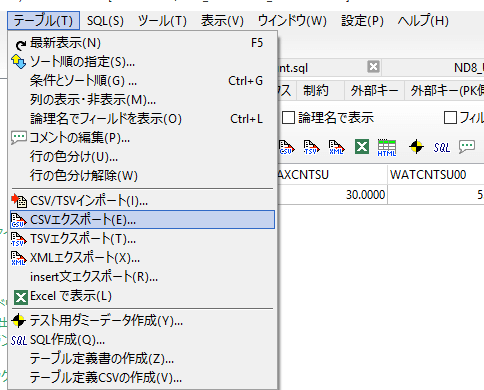Choose テーブル定義書の作成(Z)... entry
The image size is (484, 390).
tap(143, 359)
